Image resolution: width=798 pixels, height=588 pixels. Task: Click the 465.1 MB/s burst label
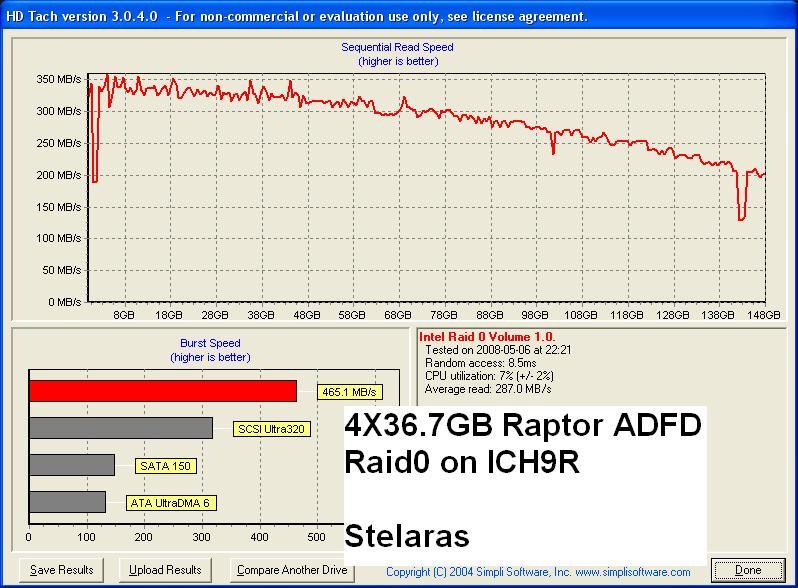pyautogui.click(x=349, y=392)
